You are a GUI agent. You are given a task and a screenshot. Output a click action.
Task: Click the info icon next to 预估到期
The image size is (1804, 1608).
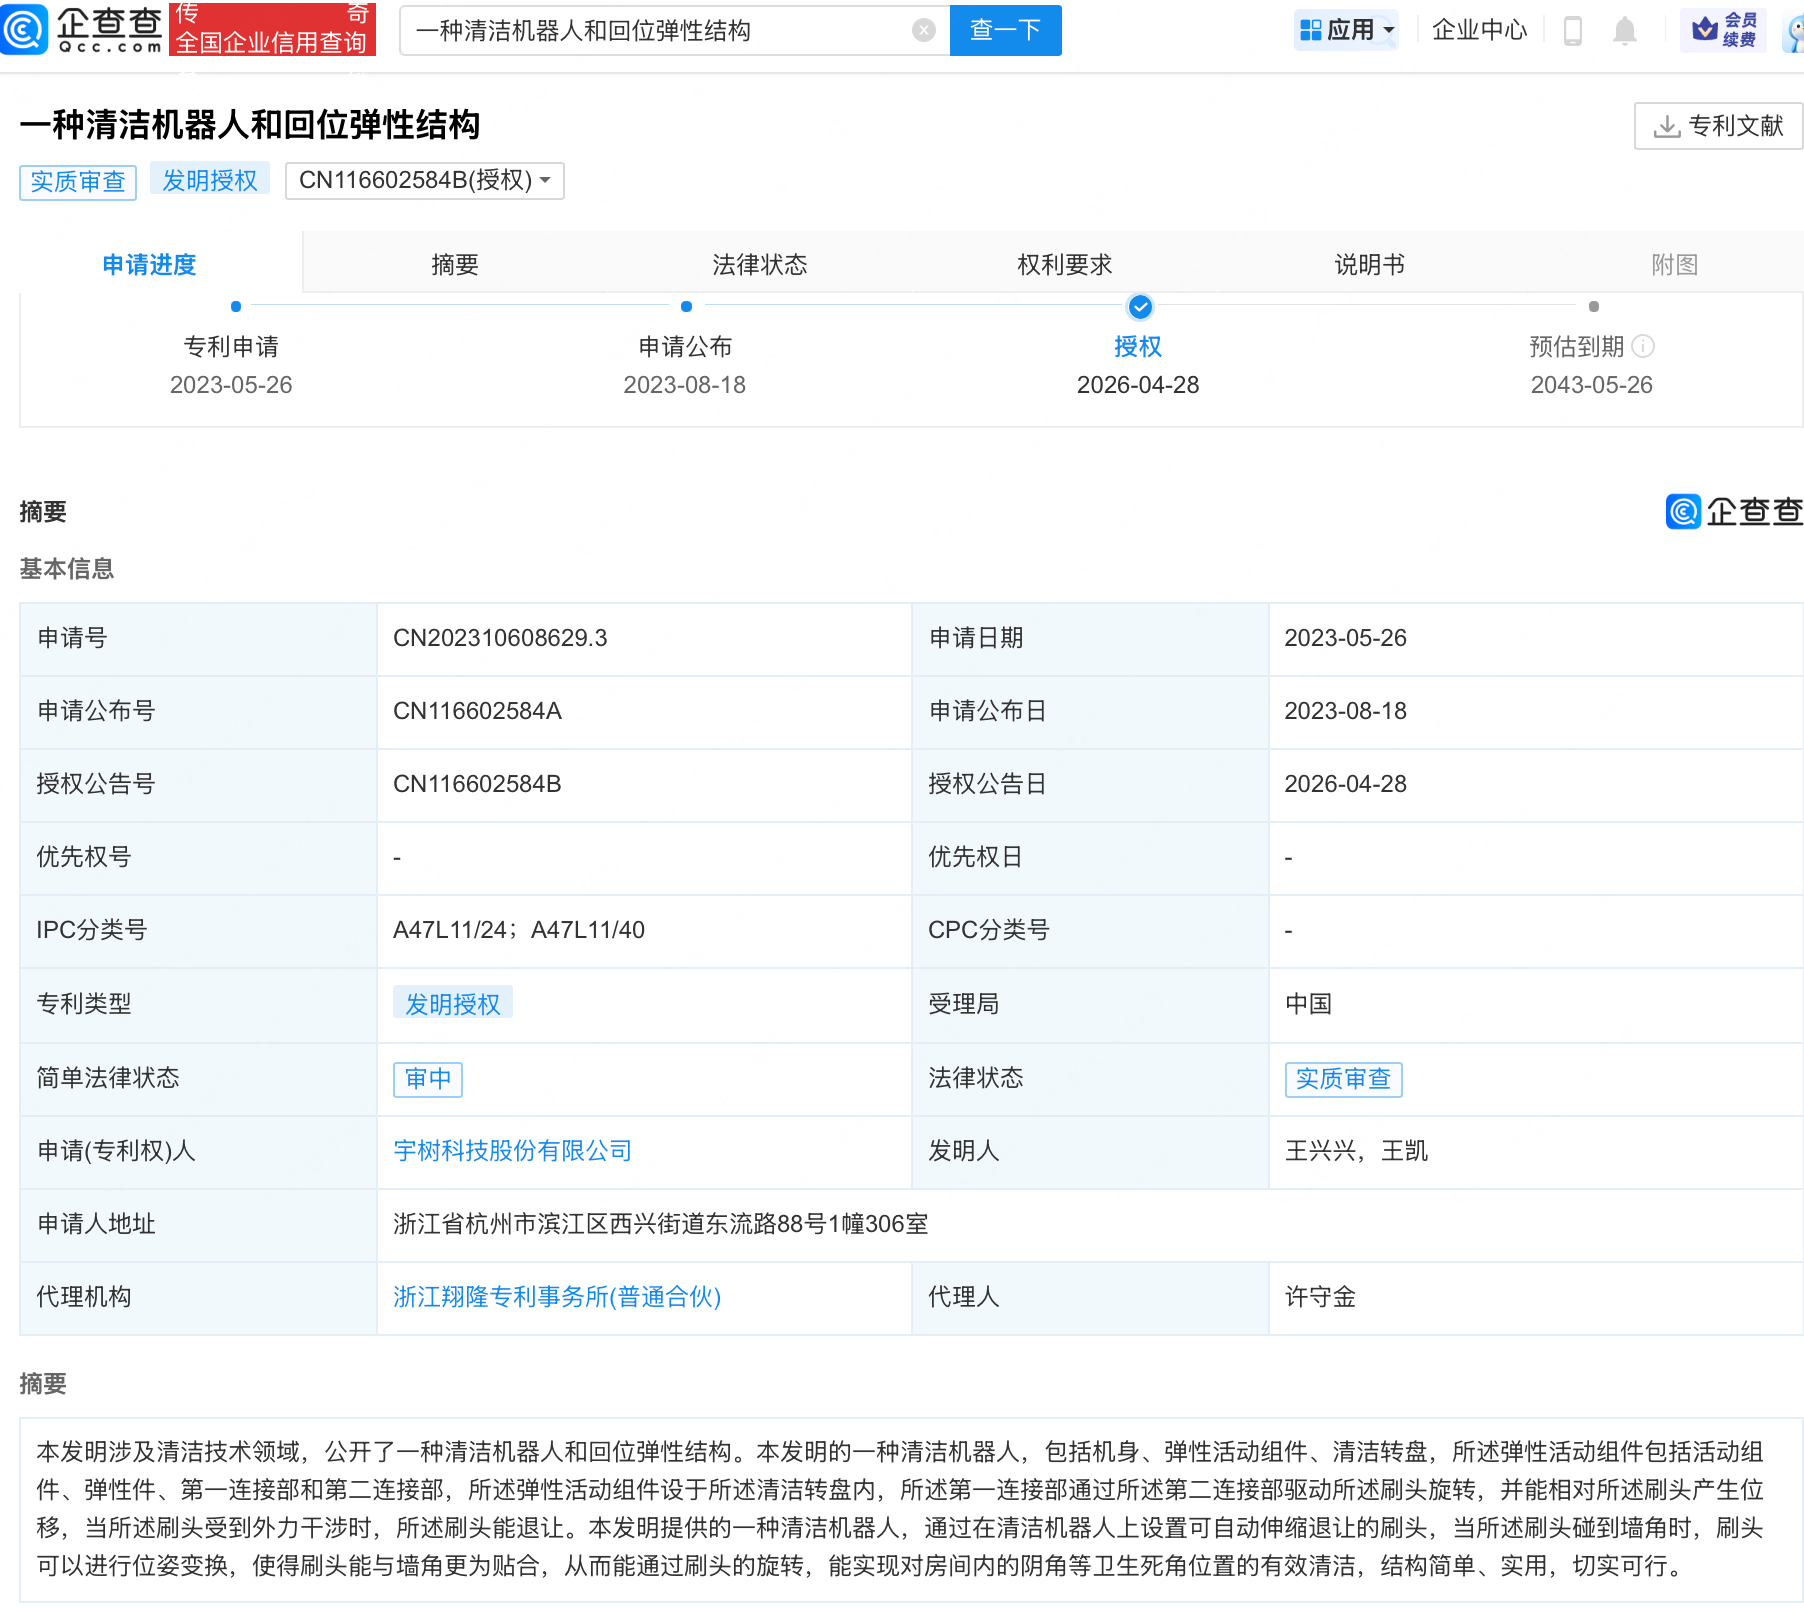click(x=1645, y=347)
